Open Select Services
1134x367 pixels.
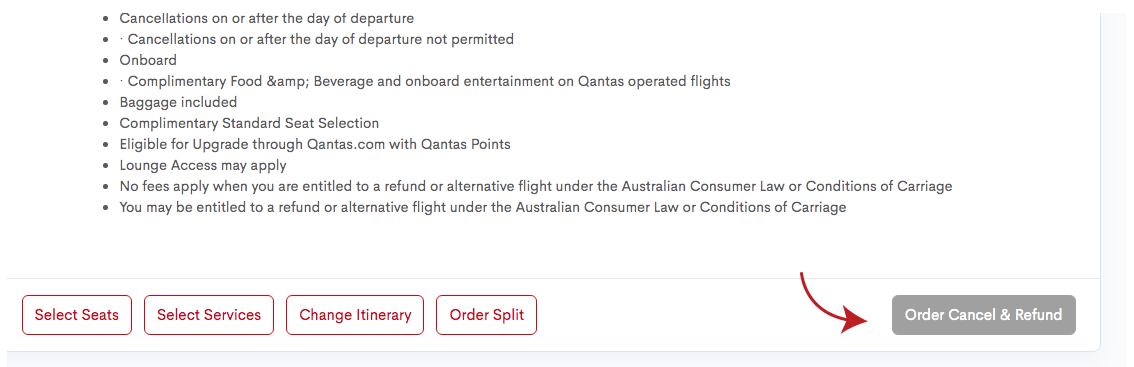(209, 315)
